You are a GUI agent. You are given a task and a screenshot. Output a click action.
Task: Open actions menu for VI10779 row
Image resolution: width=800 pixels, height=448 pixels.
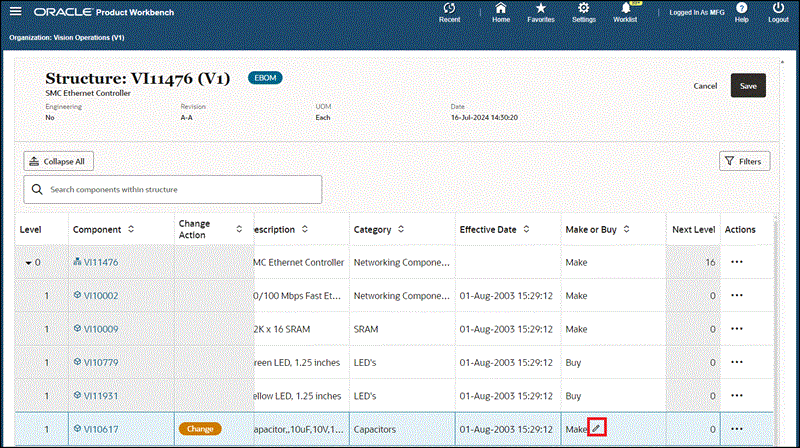coord(737,362)
